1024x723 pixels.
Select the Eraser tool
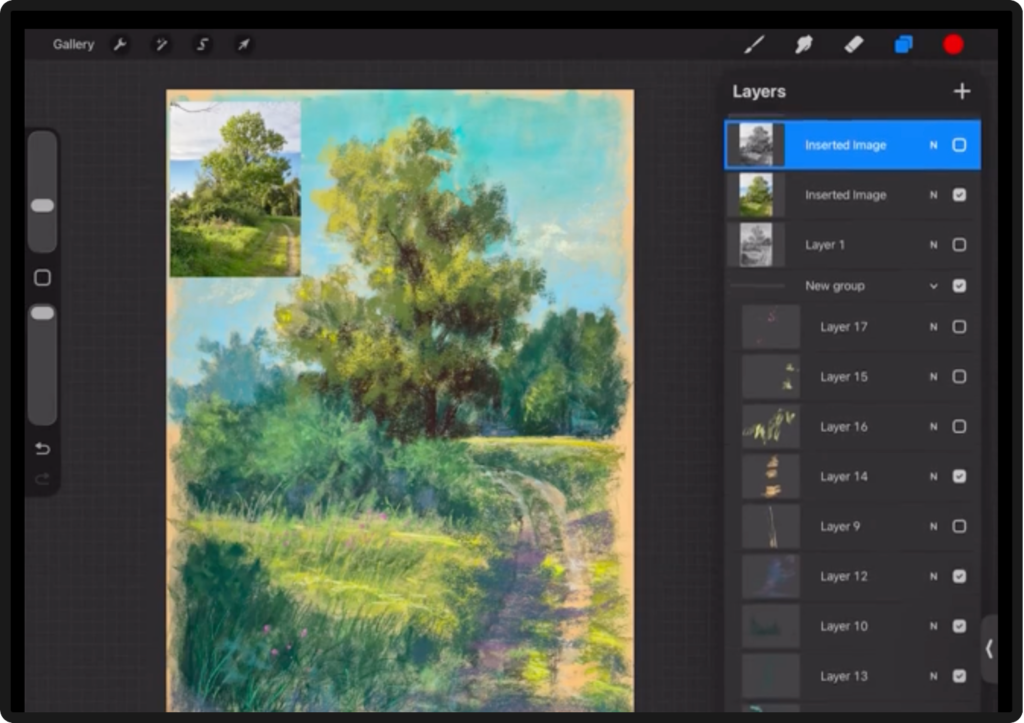coord(853,44)
